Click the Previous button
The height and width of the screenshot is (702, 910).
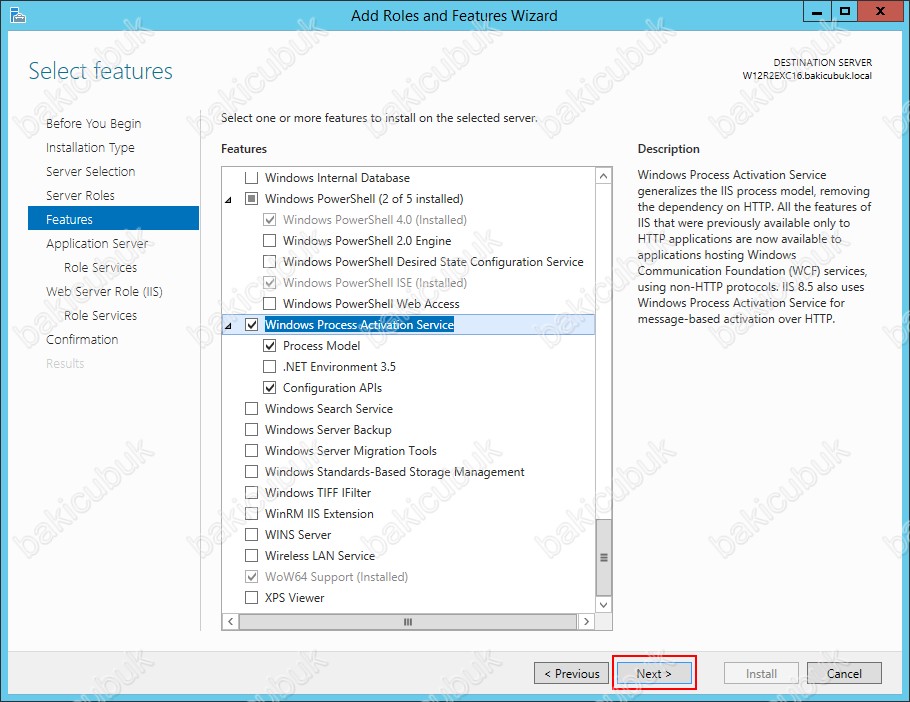(x=571, y=674)
